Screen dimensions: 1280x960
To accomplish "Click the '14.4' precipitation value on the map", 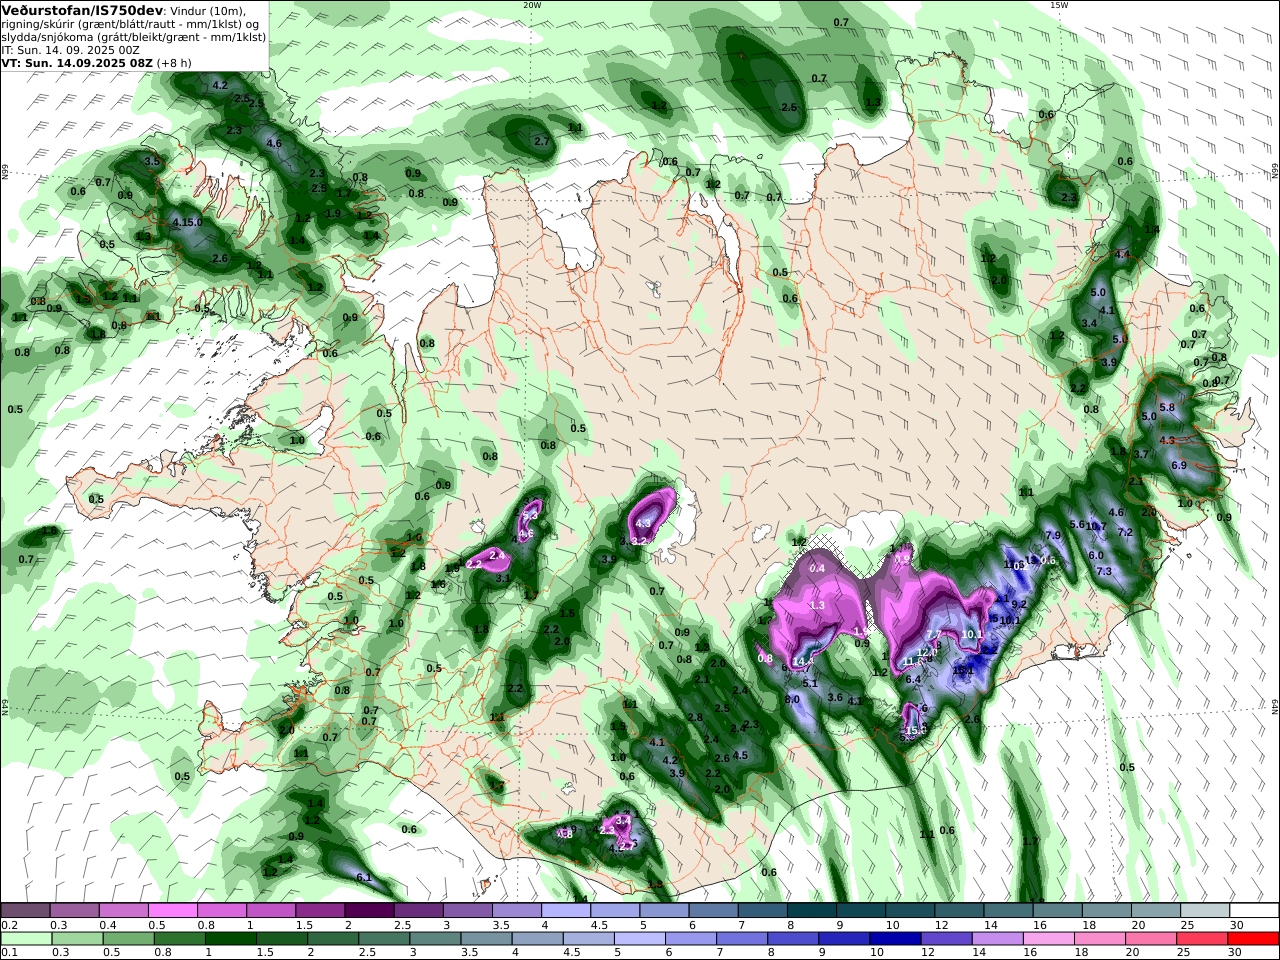I will (x=804, y=661).
